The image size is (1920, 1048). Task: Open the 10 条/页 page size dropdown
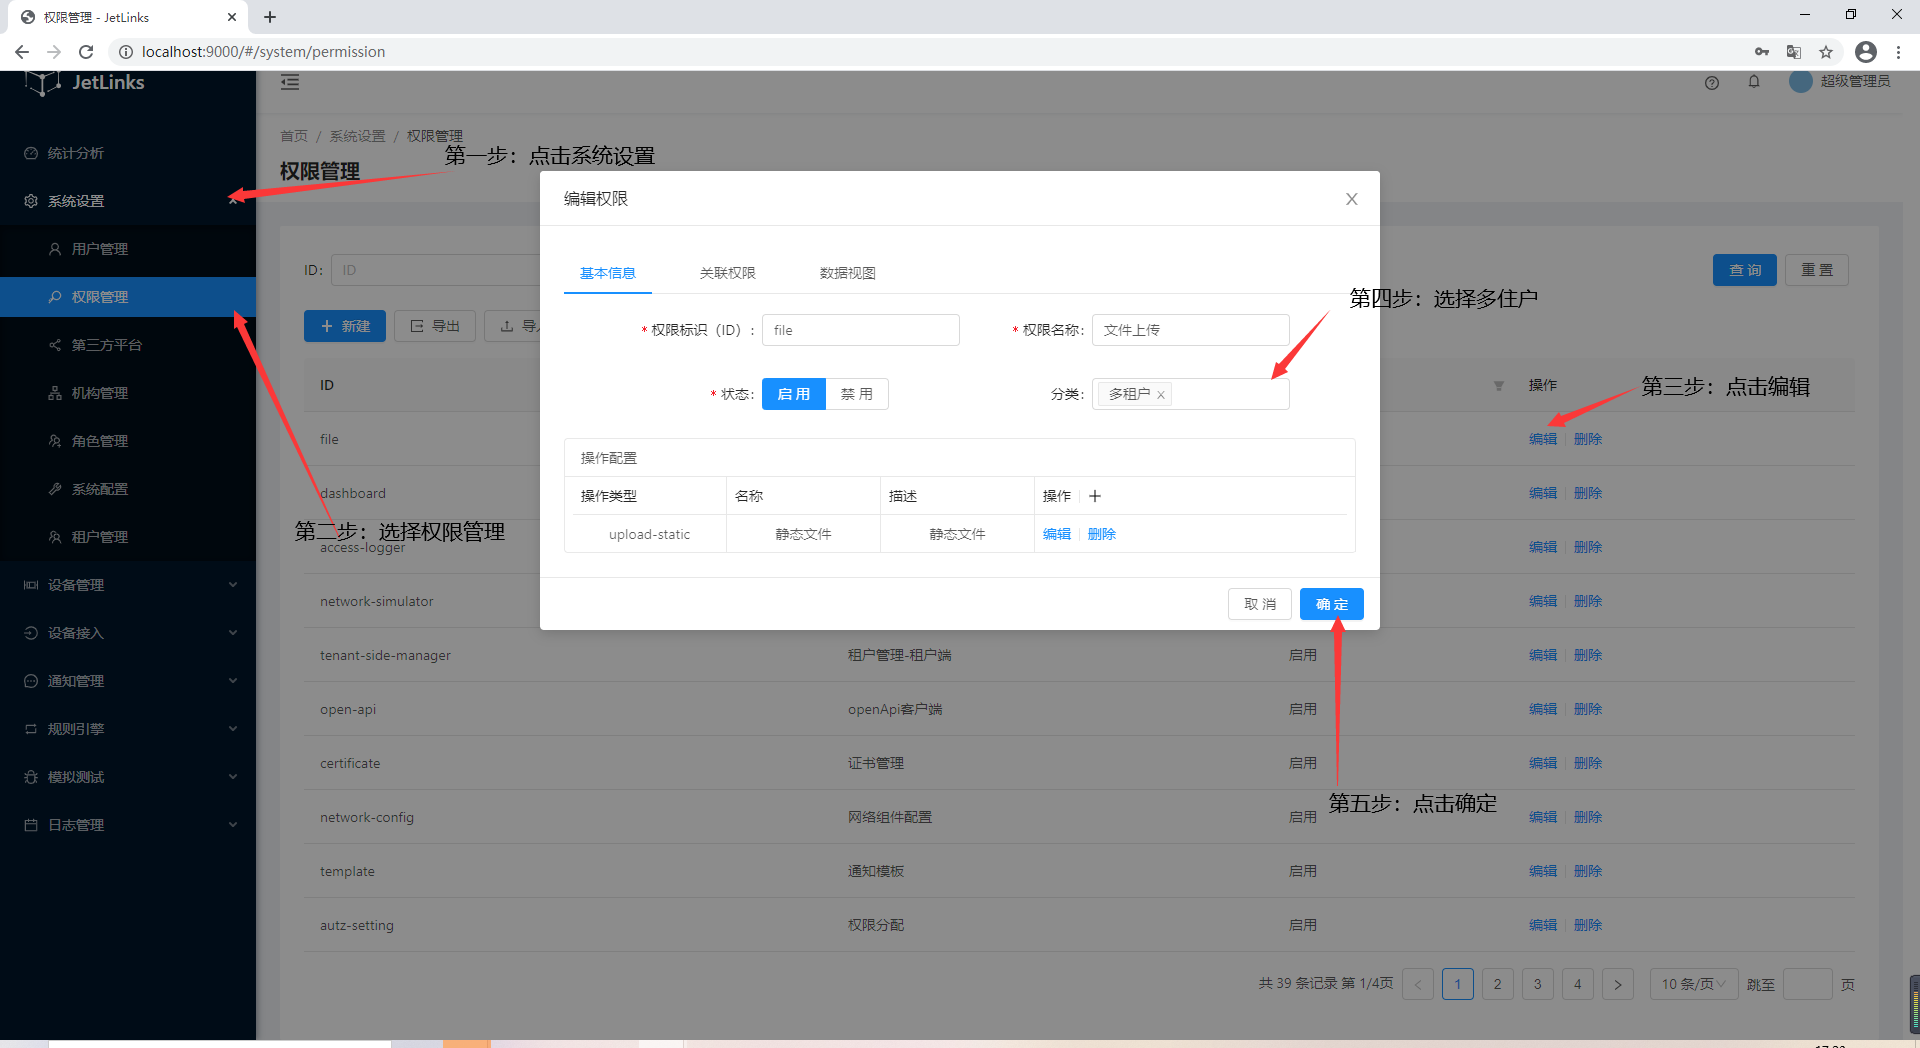(x=1693, y=984)
